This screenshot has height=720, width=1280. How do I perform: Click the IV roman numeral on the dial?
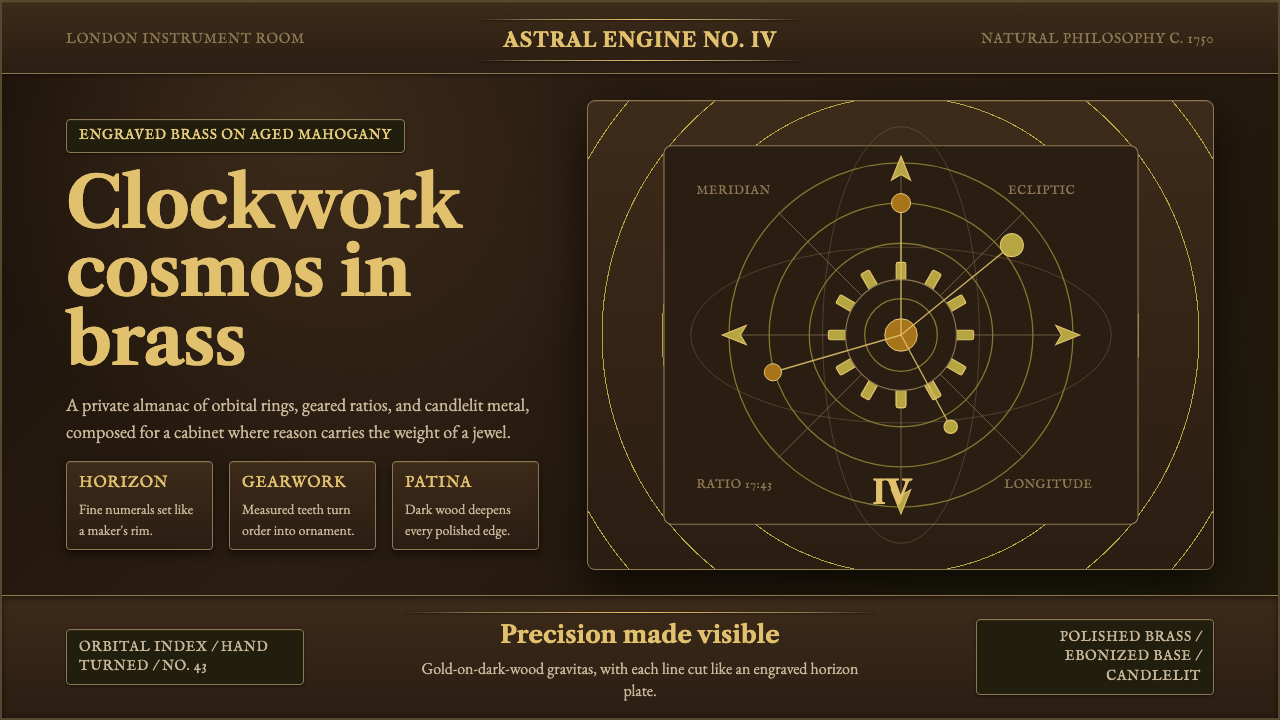(x=892, y=490)
